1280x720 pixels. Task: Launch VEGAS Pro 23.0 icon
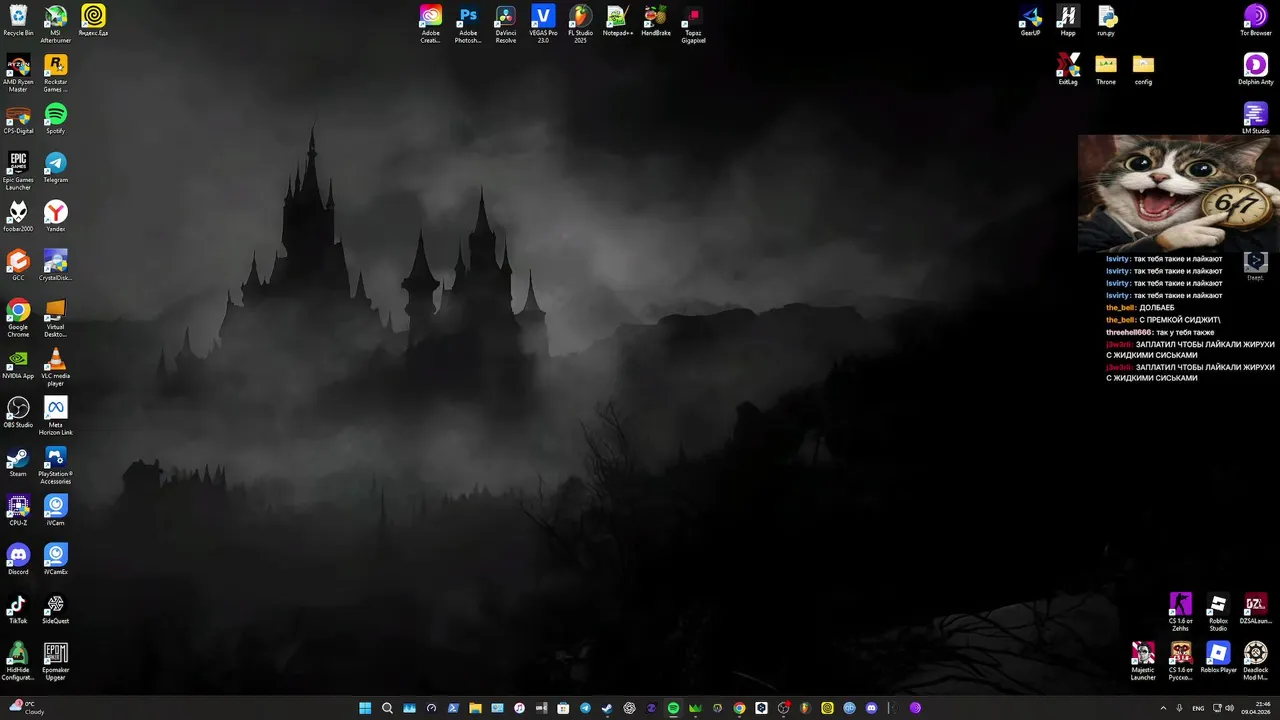pyautogui.click(x=543, y=24)
